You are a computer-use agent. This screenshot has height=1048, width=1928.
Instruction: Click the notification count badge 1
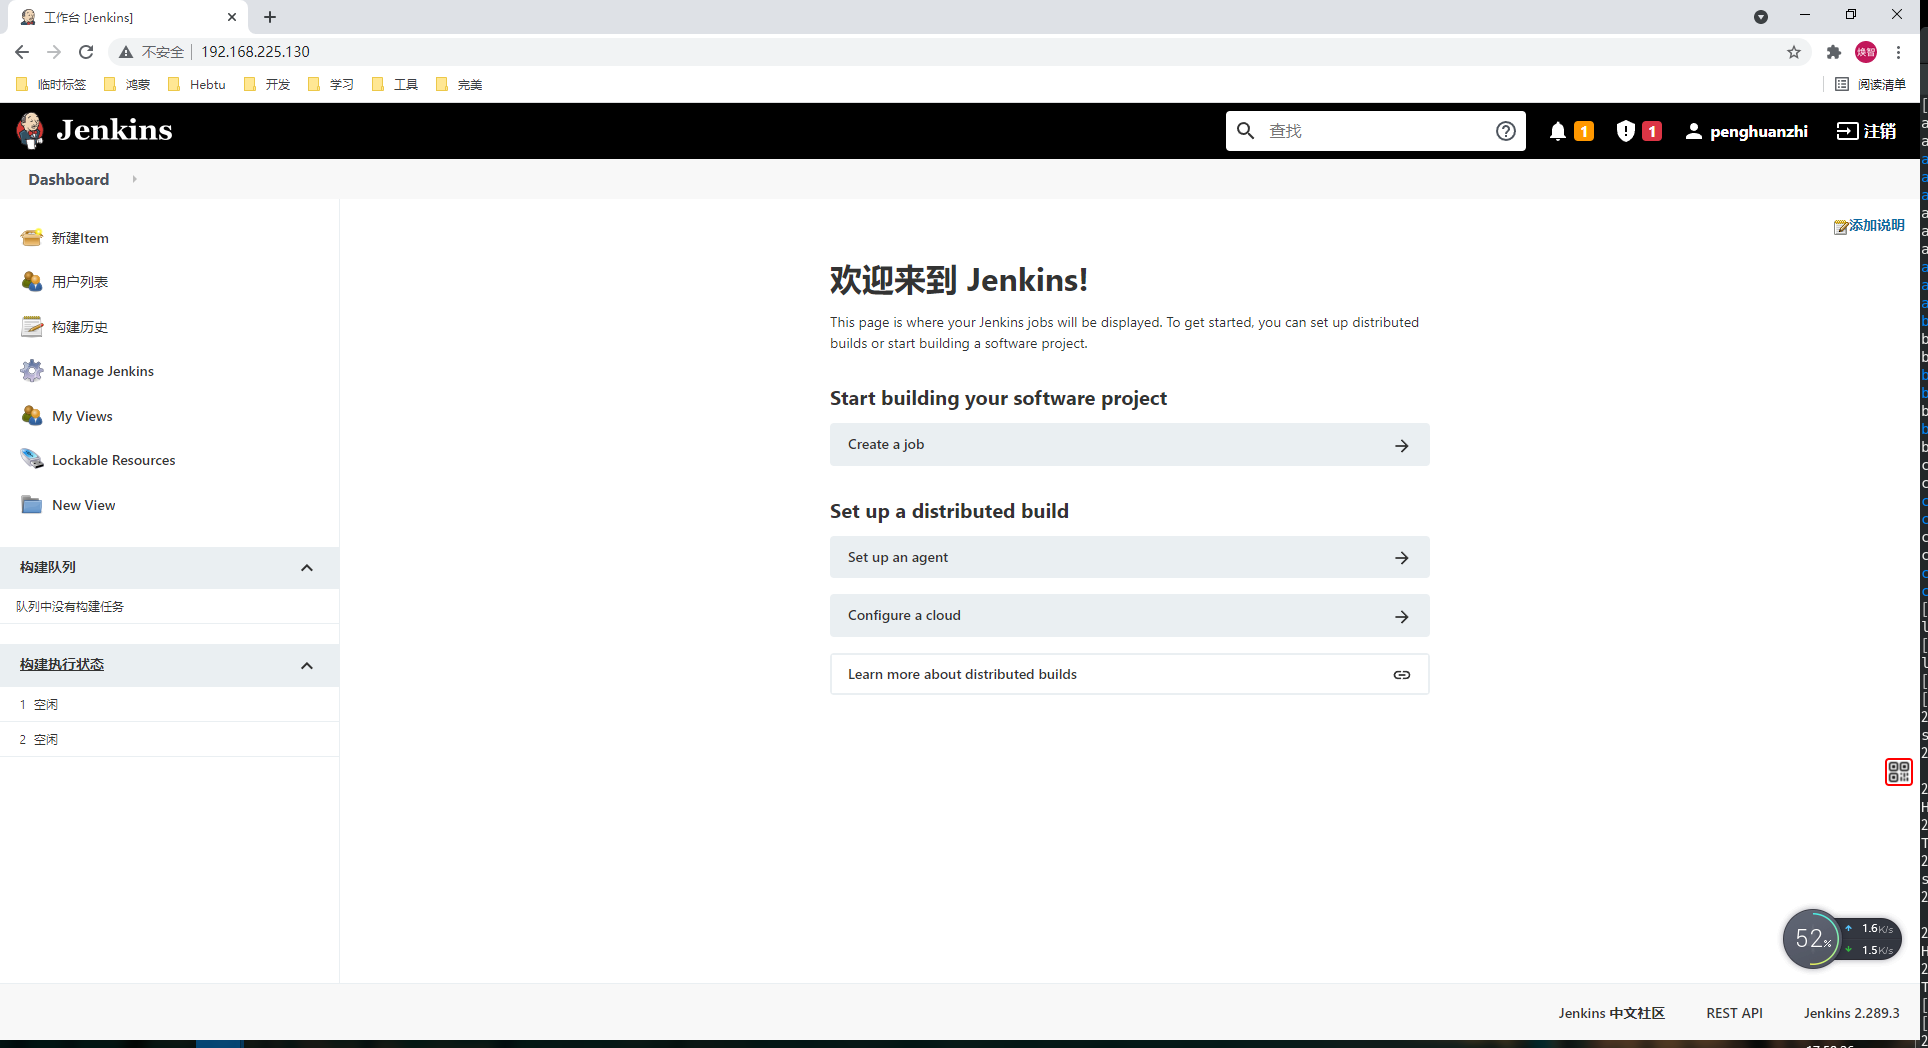[1584, 131]
